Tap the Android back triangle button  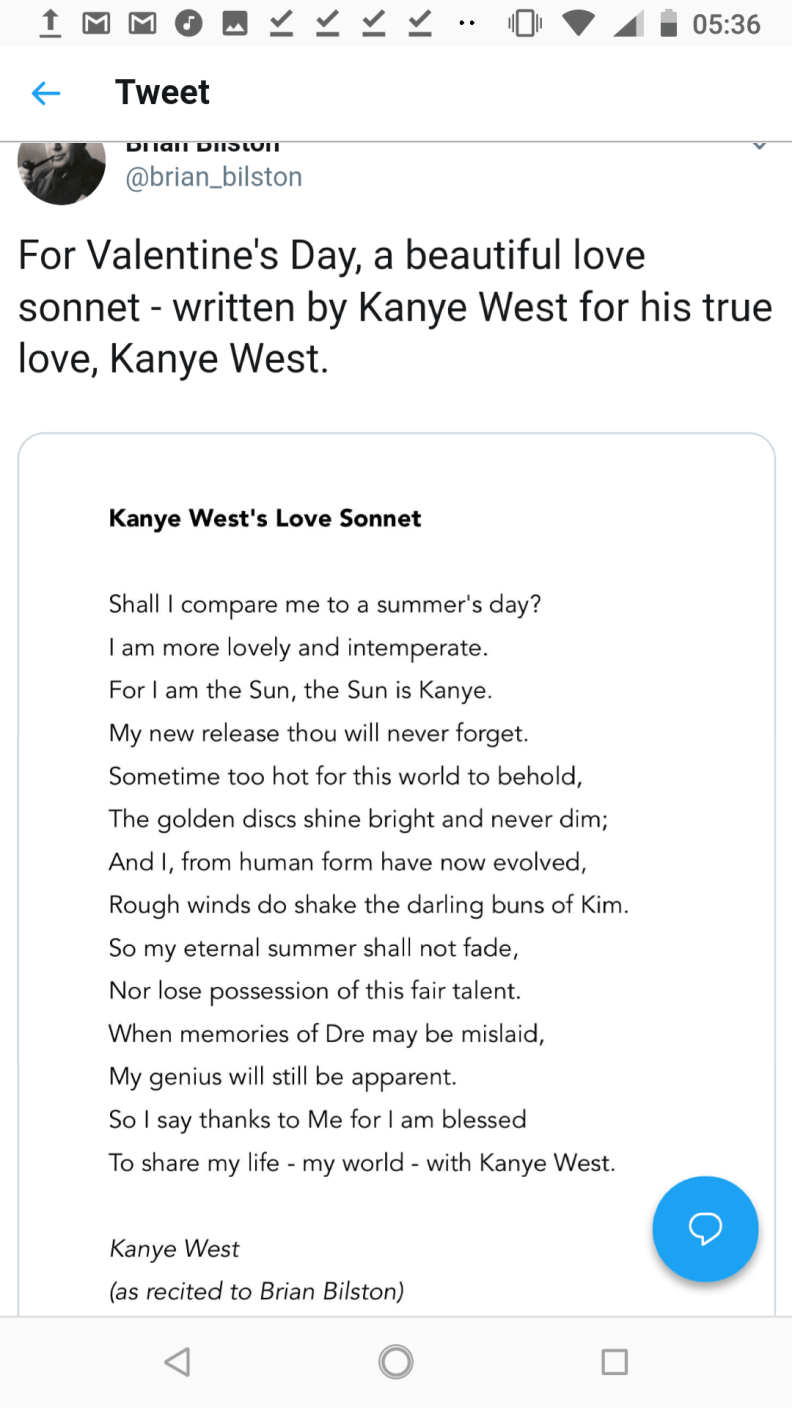tap(177, 1361)
